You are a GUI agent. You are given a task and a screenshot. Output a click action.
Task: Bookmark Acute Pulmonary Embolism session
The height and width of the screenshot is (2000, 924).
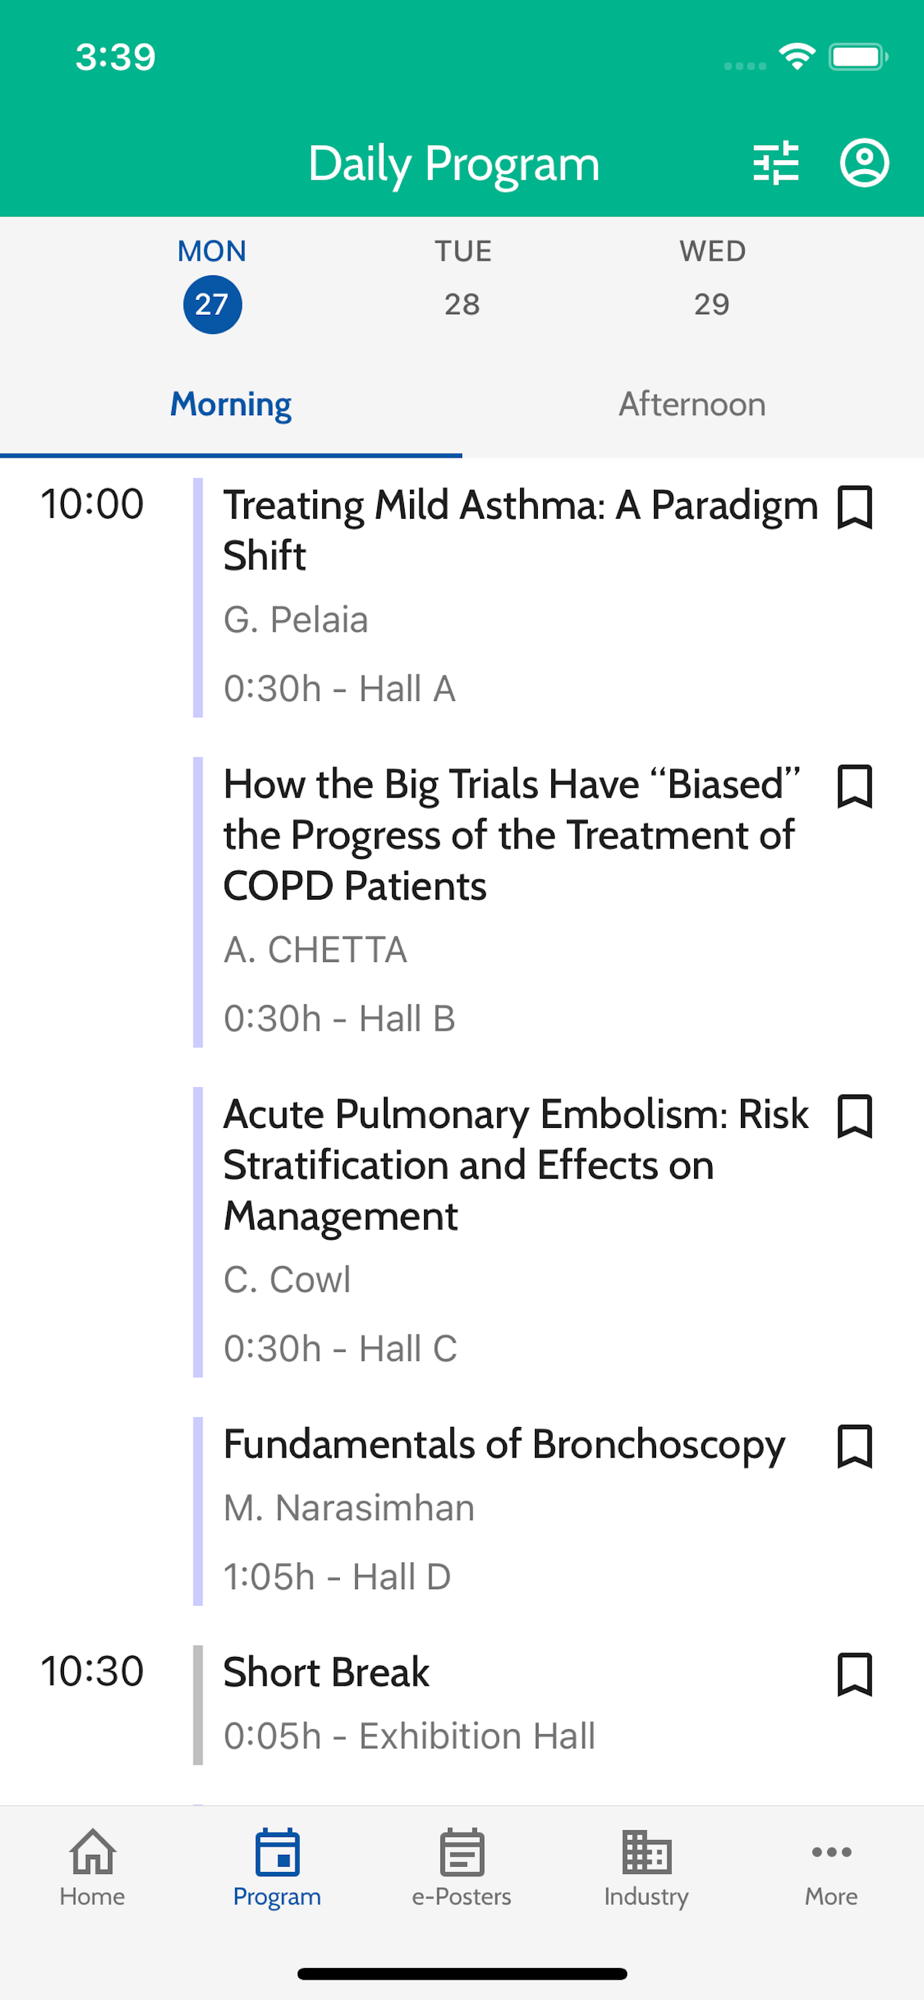point(855,1116)
